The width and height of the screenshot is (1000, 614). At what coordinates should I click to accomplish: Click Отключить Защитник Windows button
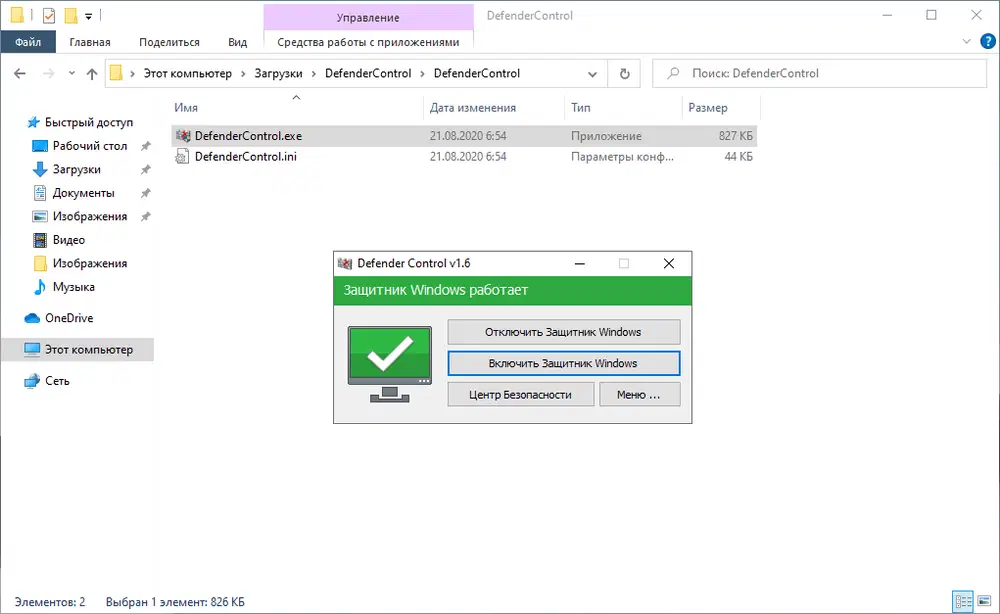[x=564, y=332]
